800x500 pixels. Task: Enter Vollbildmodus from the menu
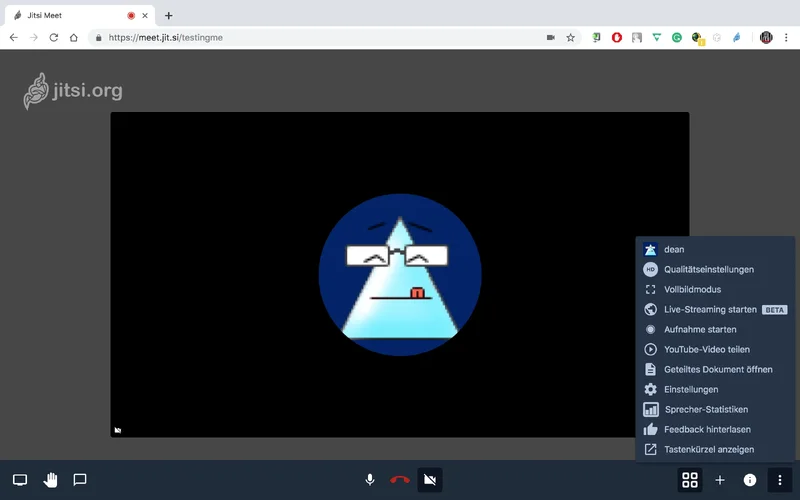(x=715, y=289)
